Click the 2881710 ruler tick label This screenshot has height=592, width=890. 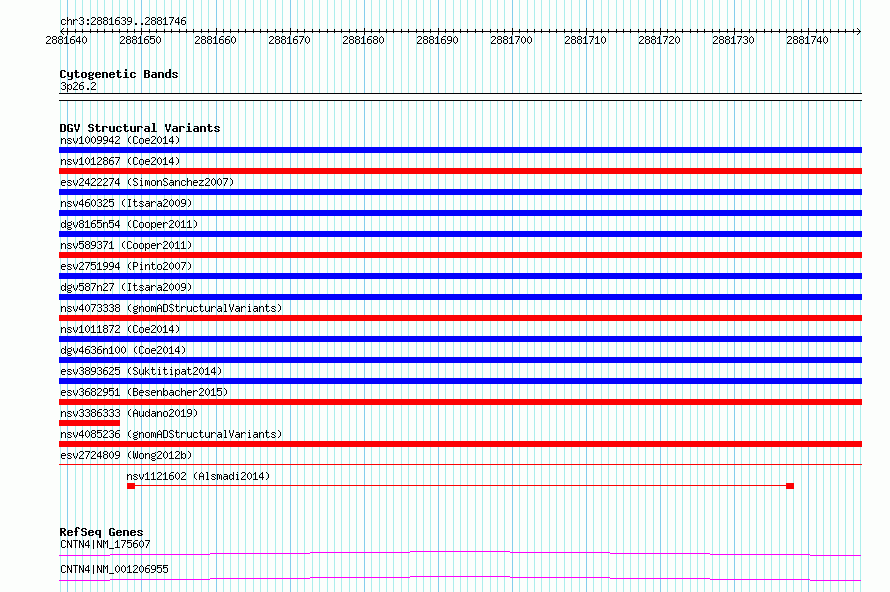click(585, 40)
